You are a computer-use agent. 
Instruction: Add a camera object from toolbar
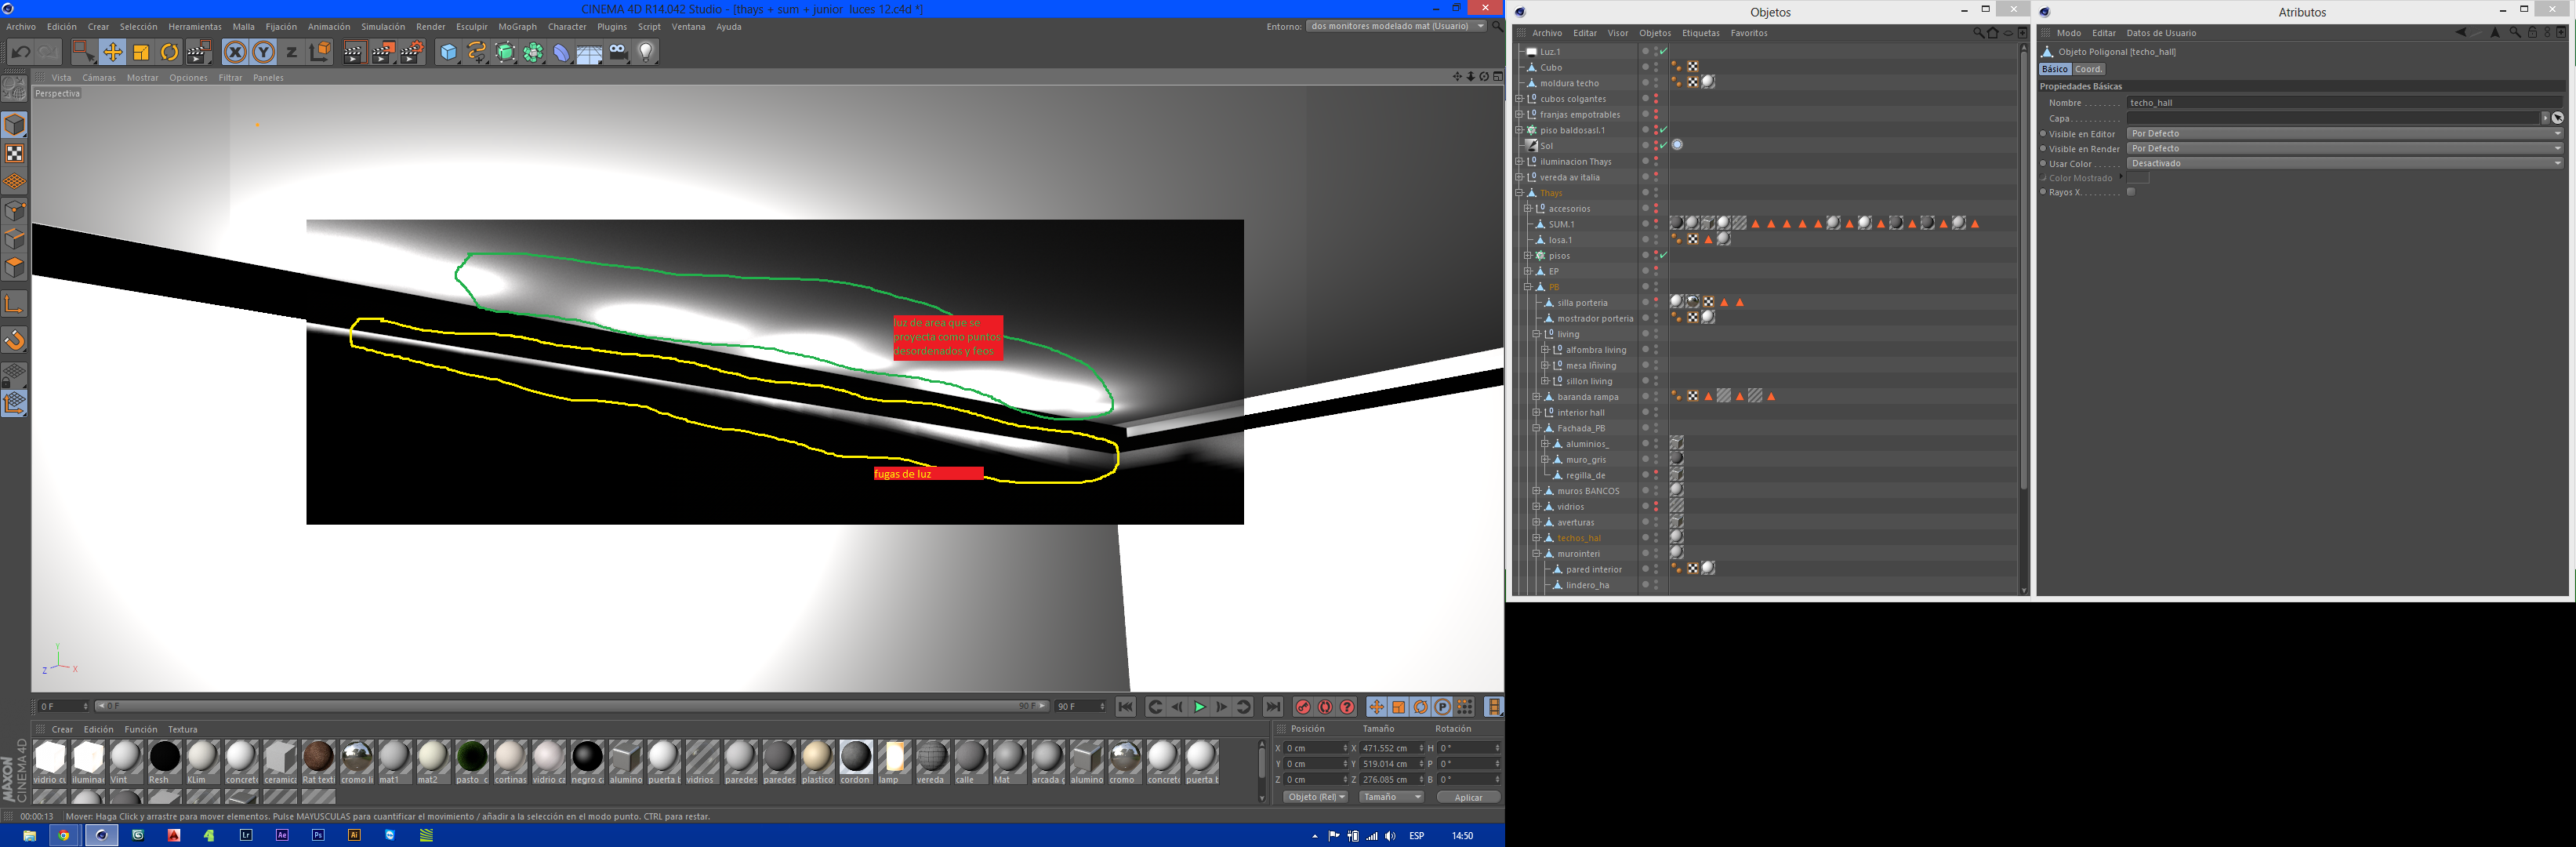618,52
